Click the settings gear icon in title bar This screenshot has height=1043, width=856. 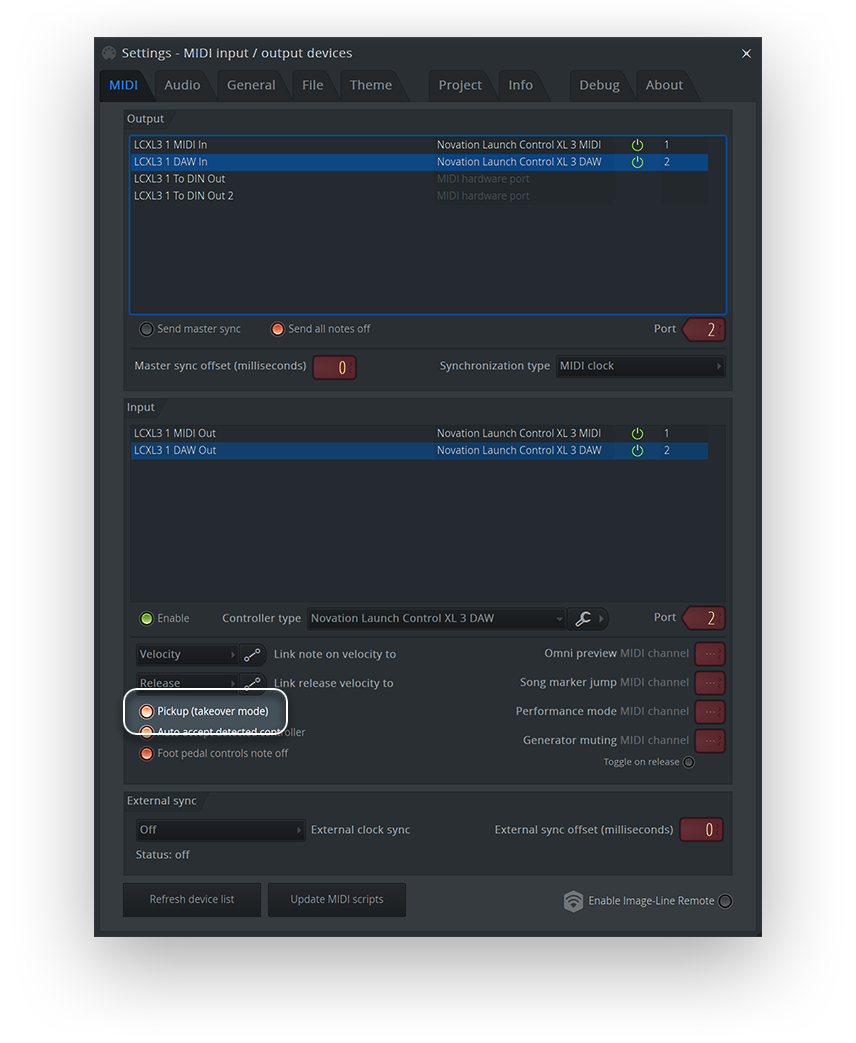tap(109, 53)
